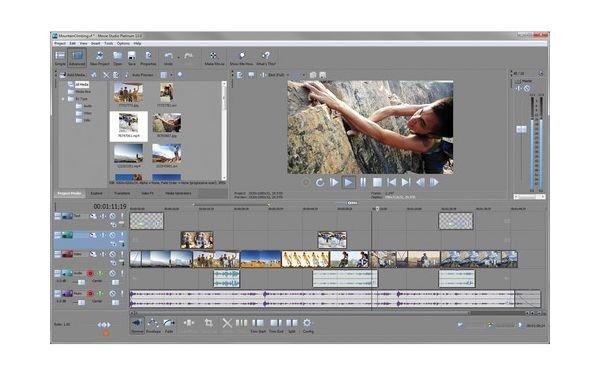The width and height of the screenshot is (600, 377).
Task: Select Media Bins in the tree
Action: tap(83, 91)
